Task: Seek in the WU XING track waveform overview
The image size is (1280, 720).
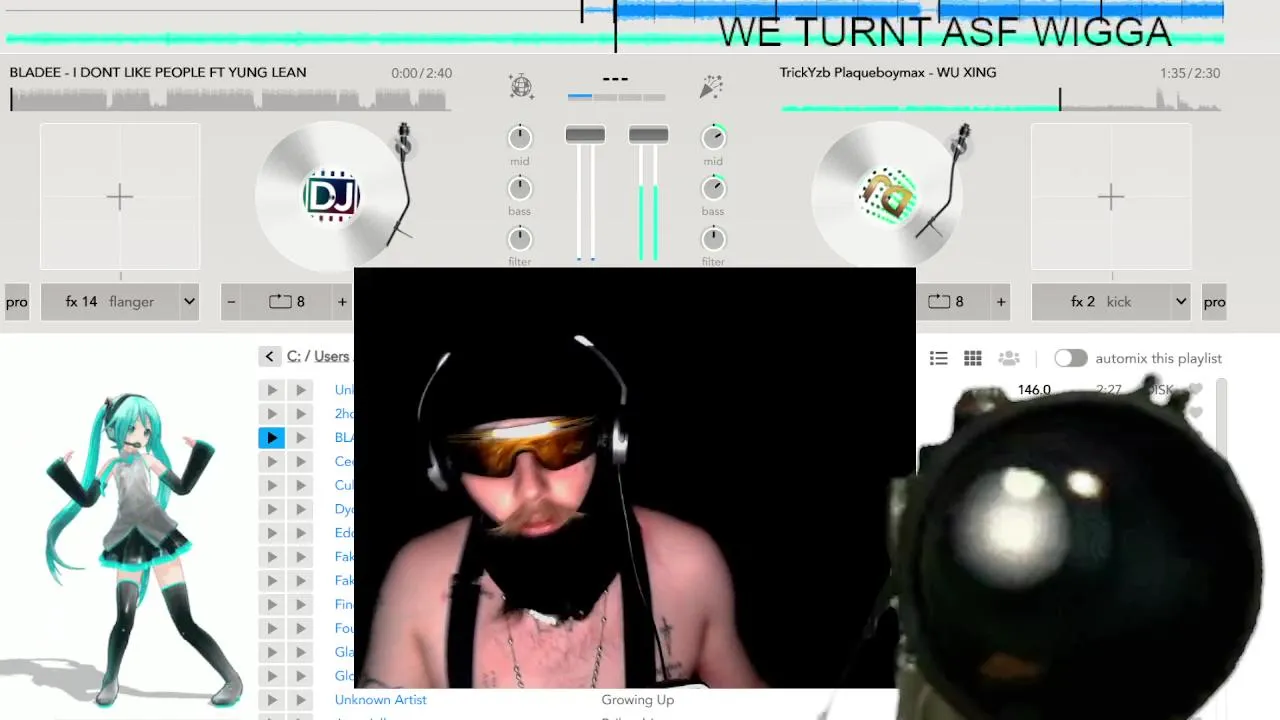Action: pos(1000,99)
